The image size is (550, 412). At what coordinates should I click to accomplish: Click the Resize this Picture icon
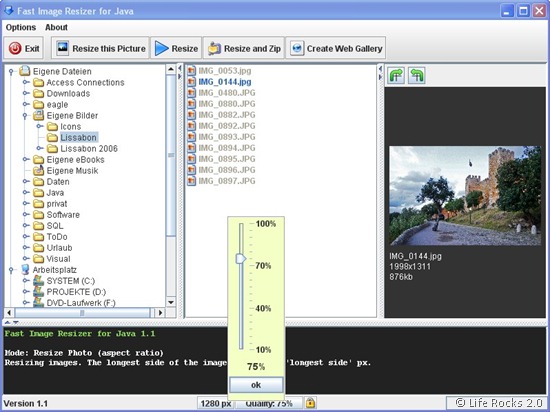(63, 48)
